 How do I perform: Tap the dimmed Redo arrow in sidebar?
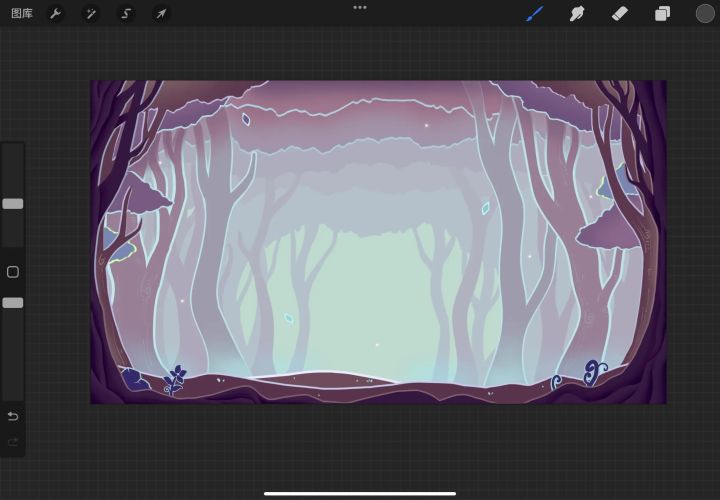(13, 441)
